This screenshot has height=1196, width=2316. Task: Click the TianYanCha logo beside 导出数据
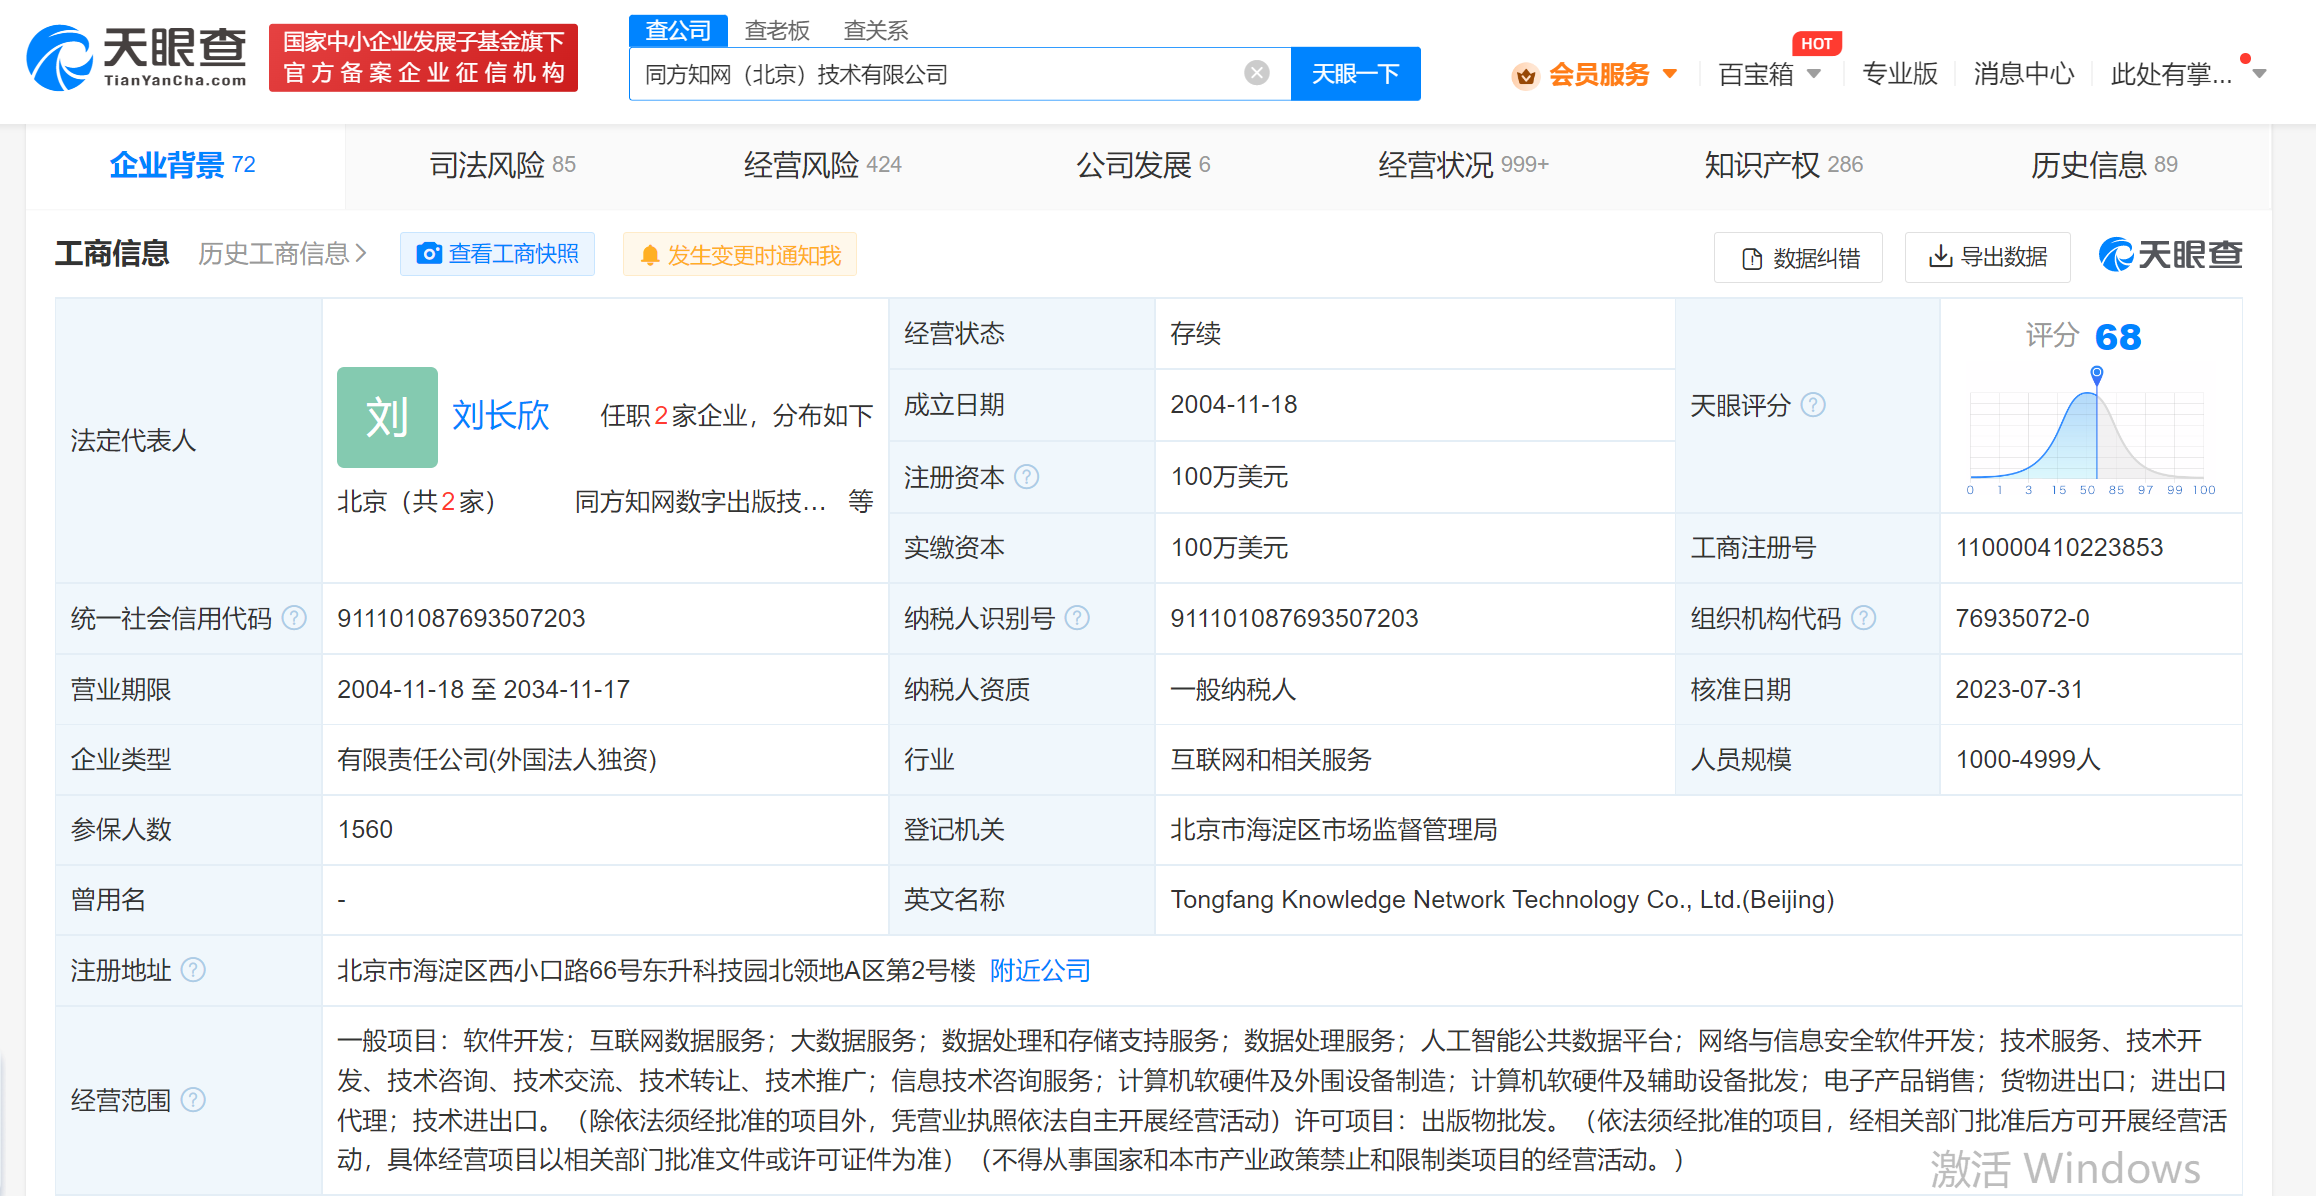click(x=2170, y=255)
